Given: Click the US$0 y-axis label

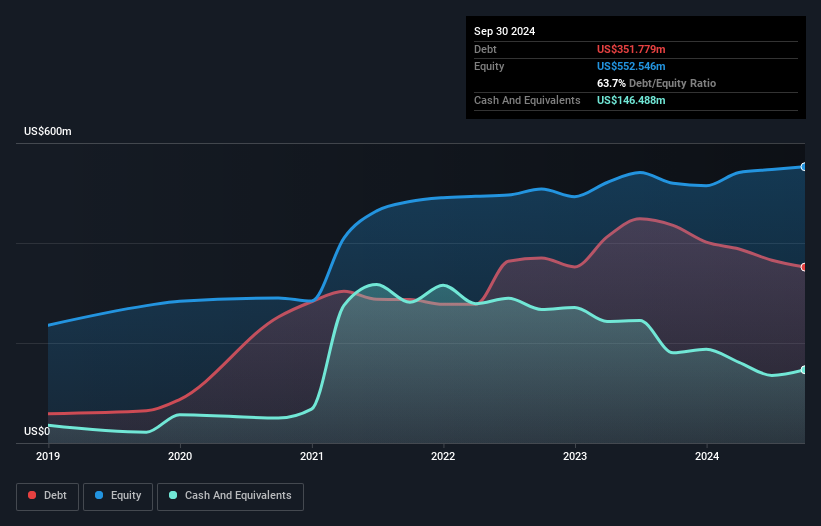Looking at the screenshot, I should pyautogui.click(x=37, y=431).
